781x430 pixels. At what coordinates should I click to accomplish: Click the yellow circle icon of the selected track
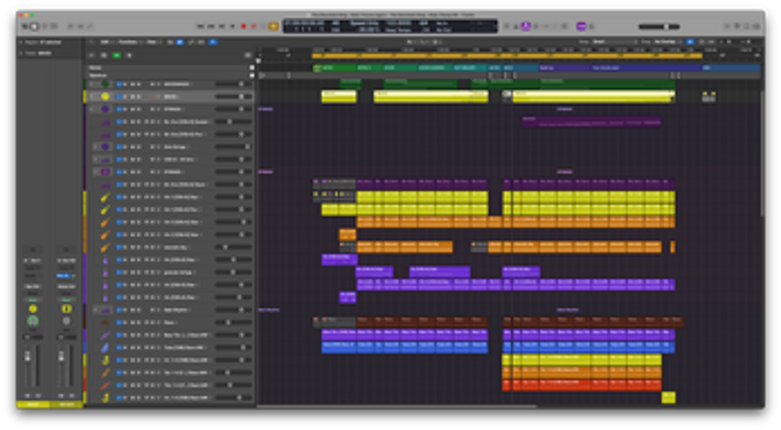(105, 96)
